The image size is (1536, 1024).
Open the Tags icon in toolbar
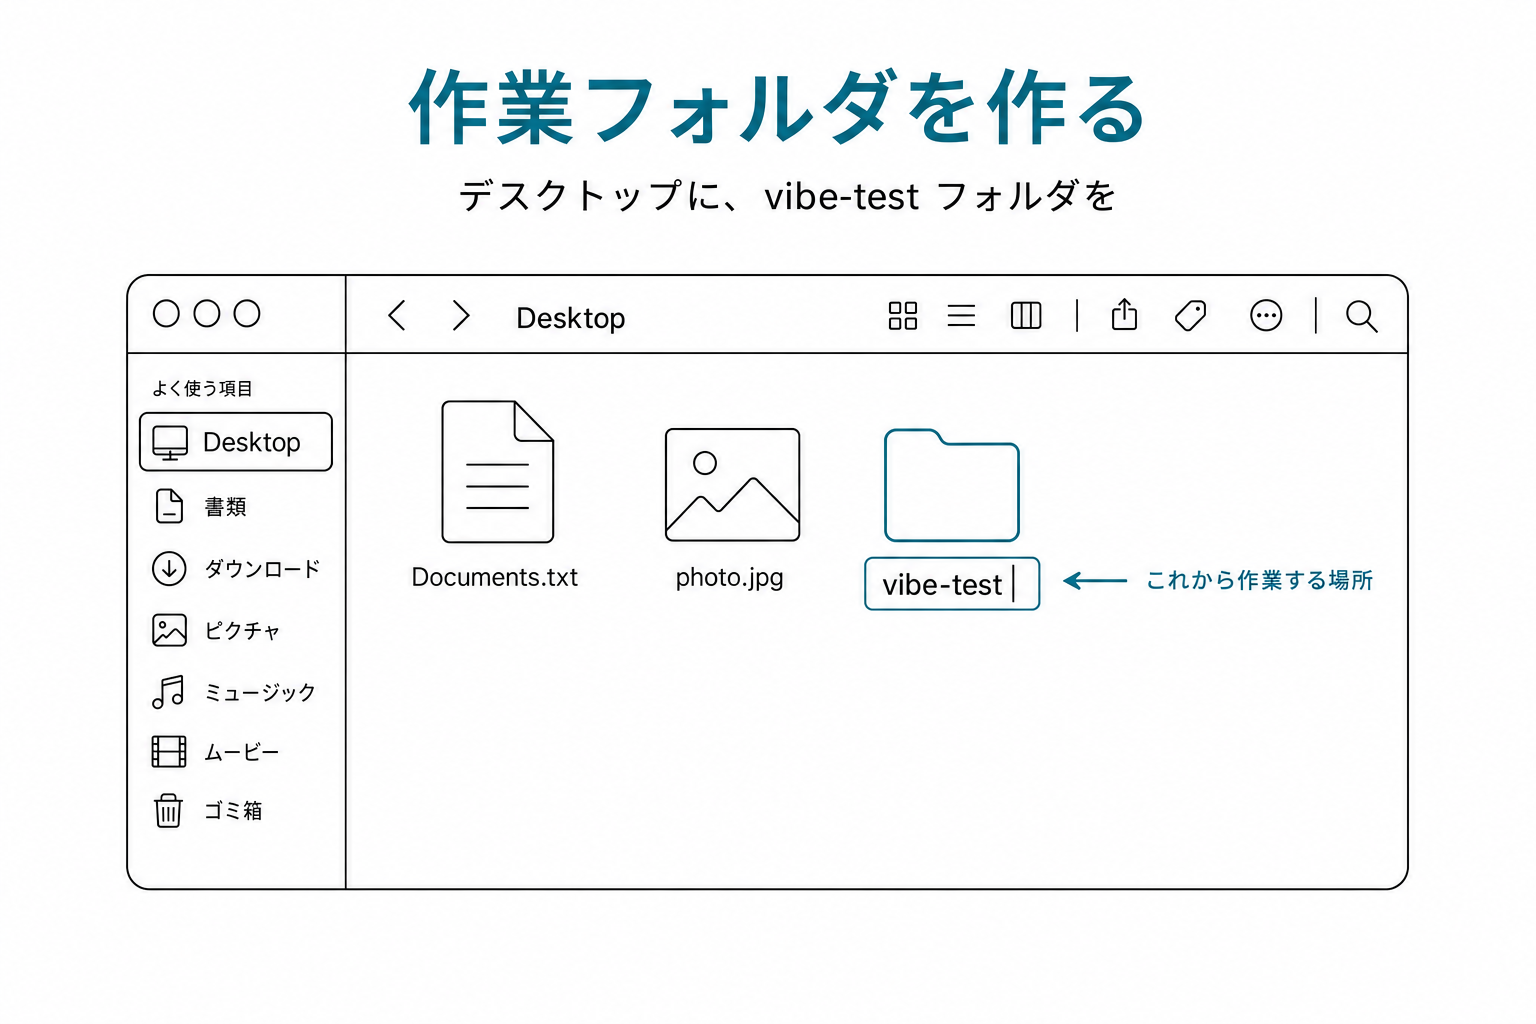coord(1190,316)
